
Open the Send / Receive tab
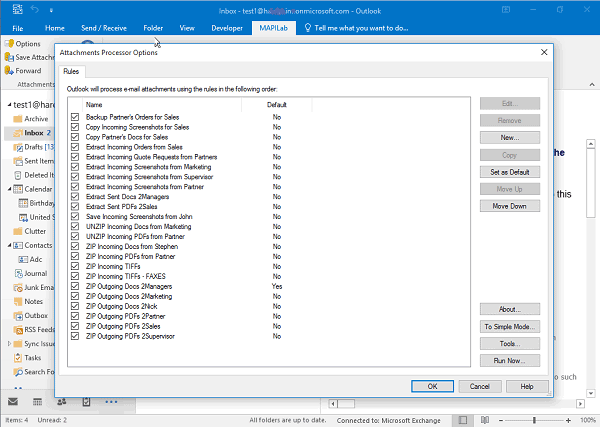coord(104,28)
